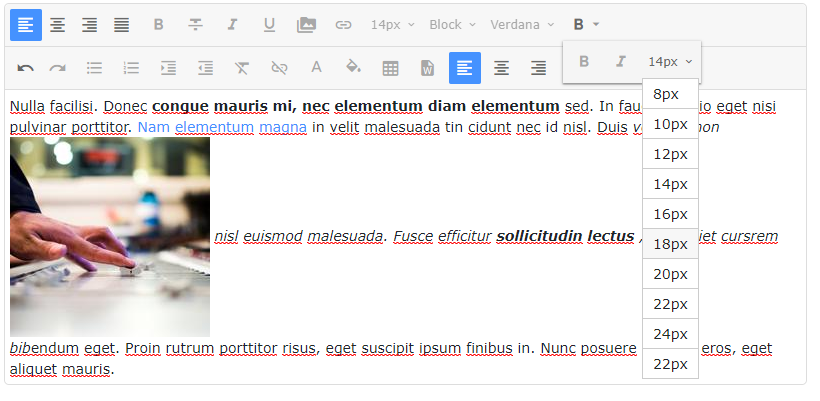Viewport: 820px width, 401px height.
Task: Click bold italic text 'sollicitudin lectus'
Action: point(565,236)
